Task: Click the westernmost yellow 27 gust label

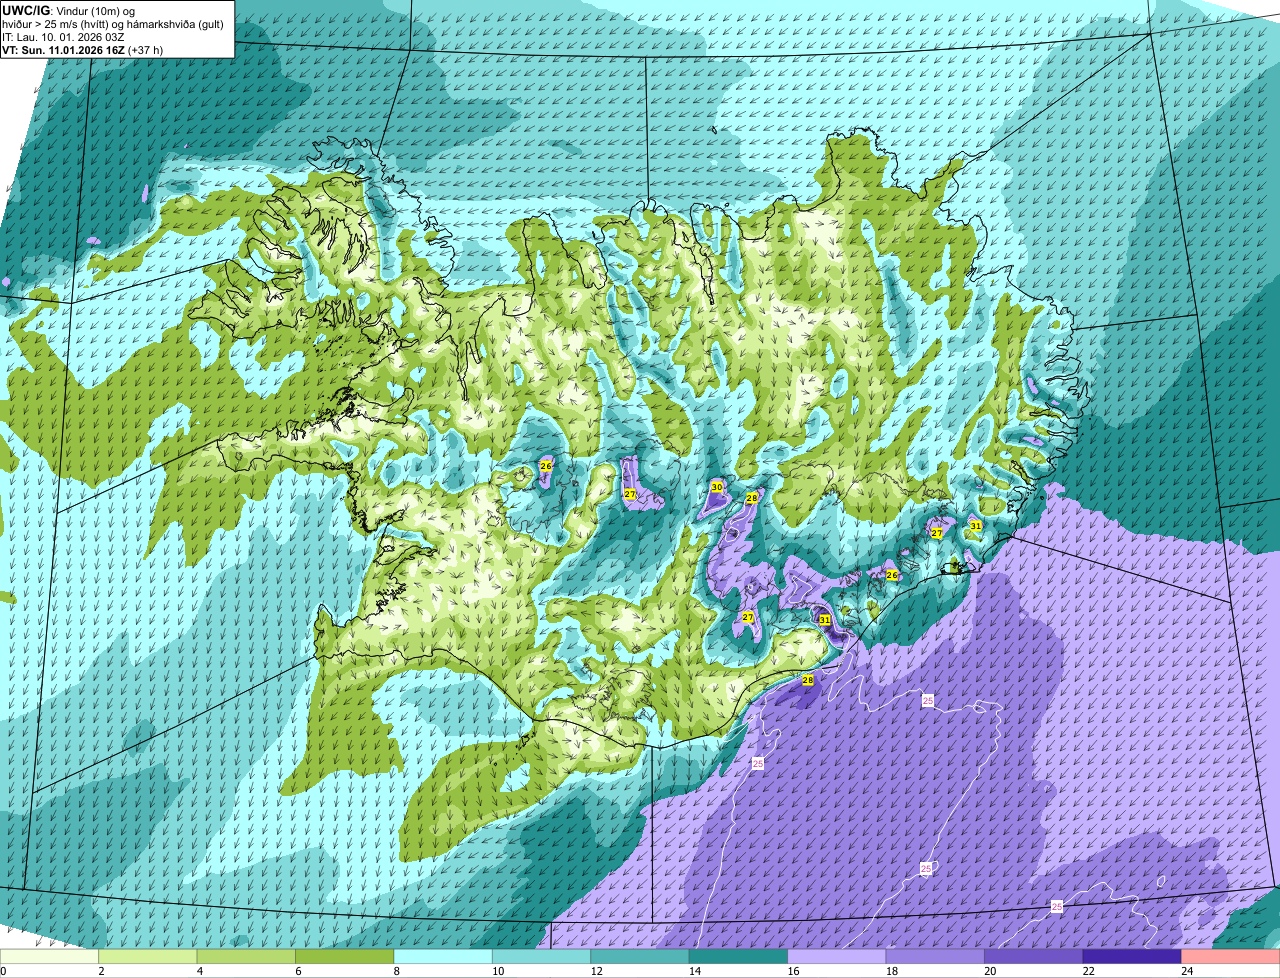Action: pos(629,494)
